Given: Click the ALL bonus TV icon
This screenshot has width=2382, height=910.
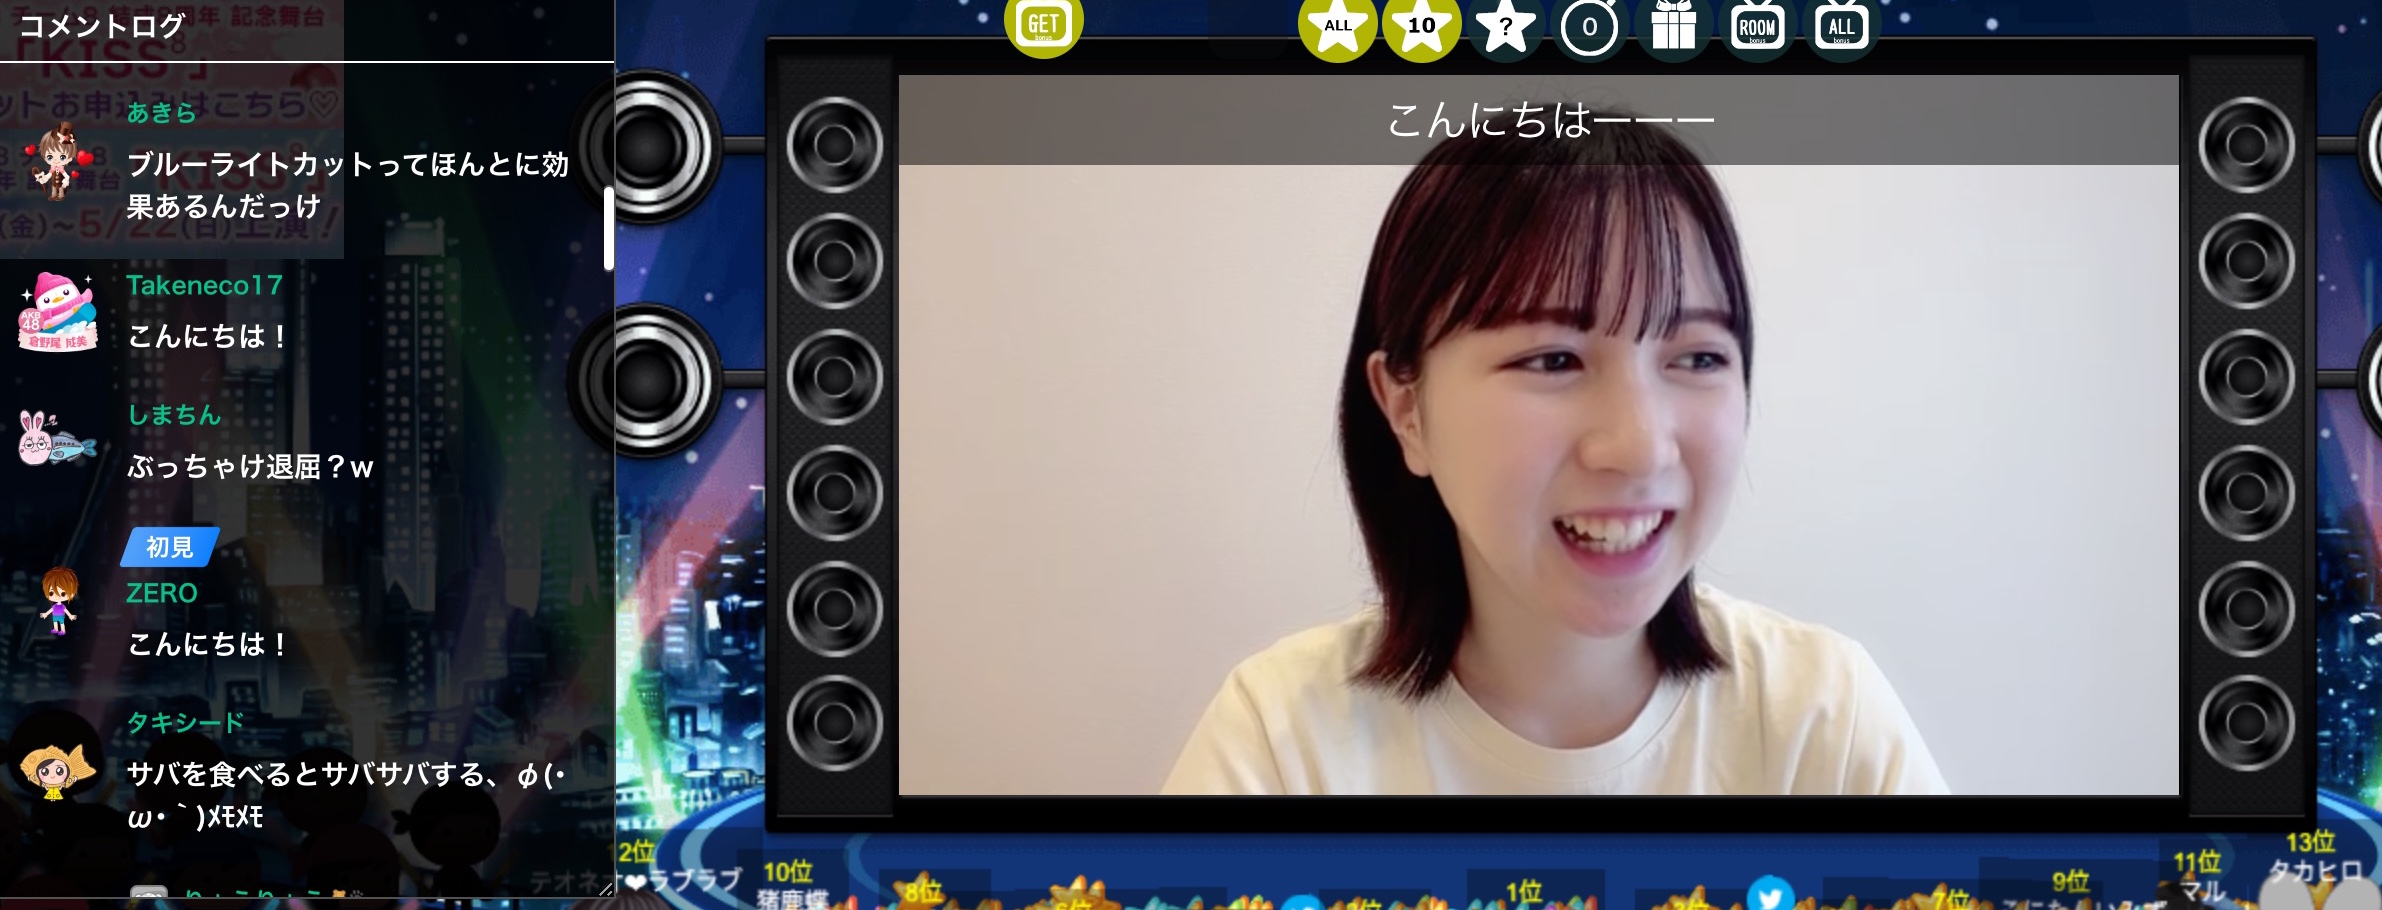Looking at the screenshot, I should tap(1841, 28).
